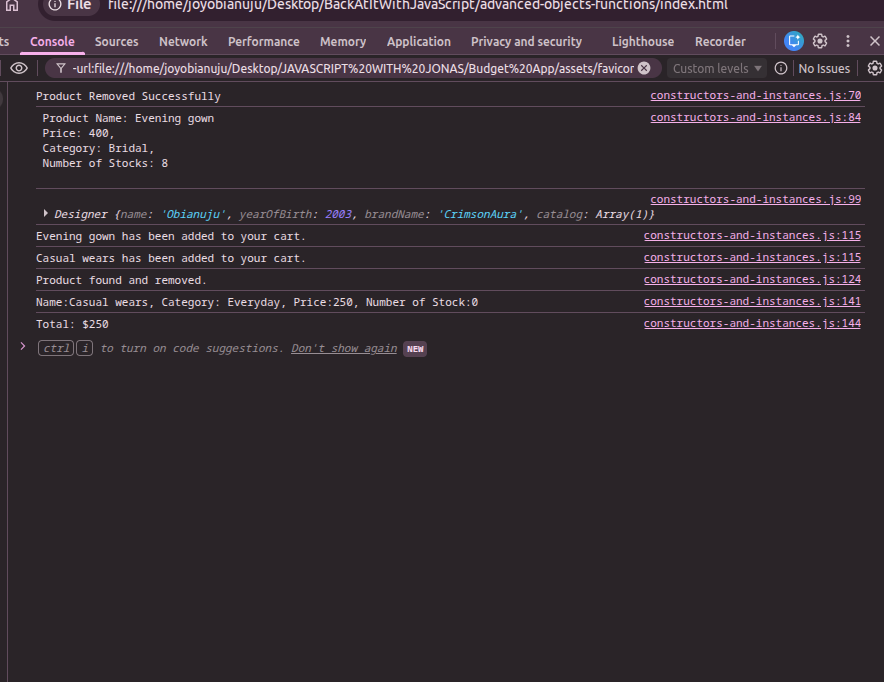
Task: Open the three-dot customize DevTools menu
Action: pos(847,42)
